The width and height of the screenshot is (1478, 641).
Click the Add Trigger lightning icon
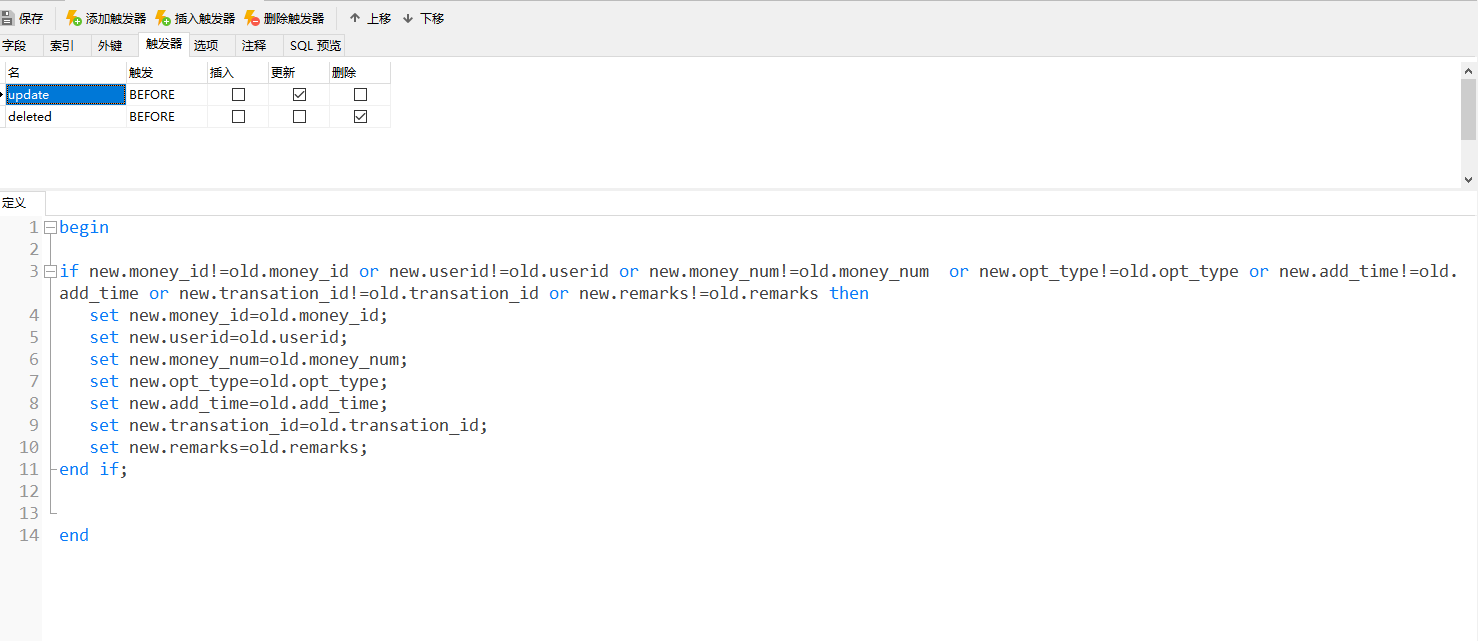(74, 18)
